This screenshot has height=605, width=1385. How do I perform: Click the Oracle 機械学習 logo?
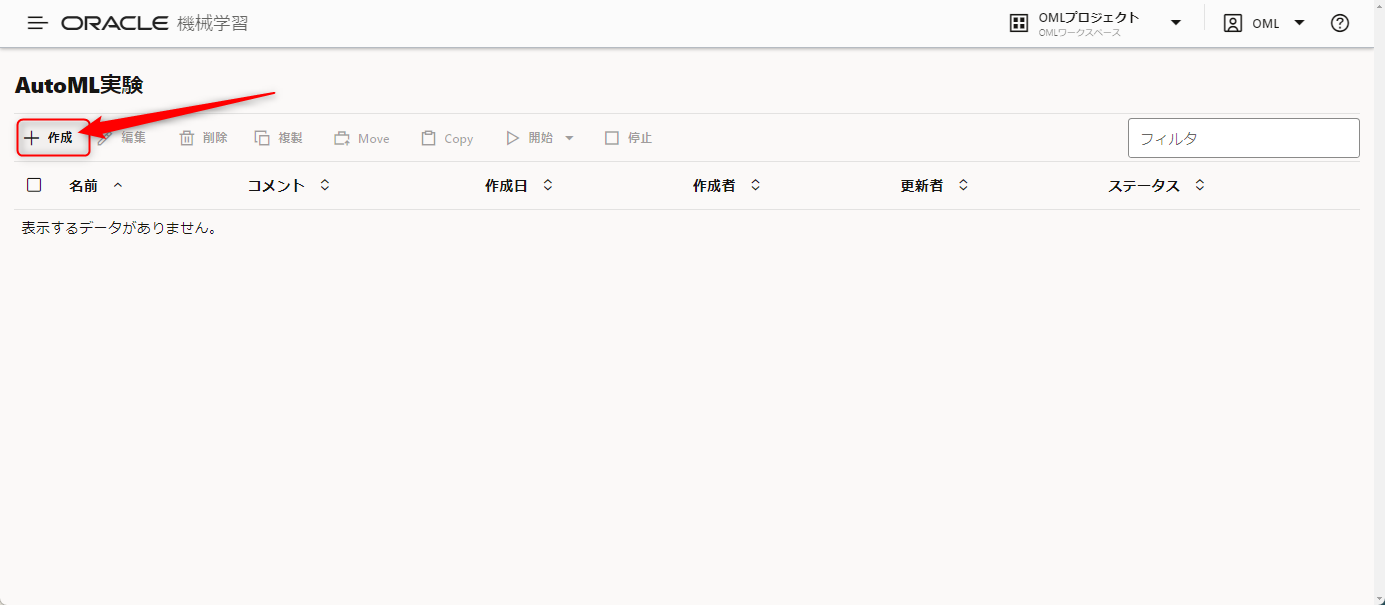[x=155, y=23]
